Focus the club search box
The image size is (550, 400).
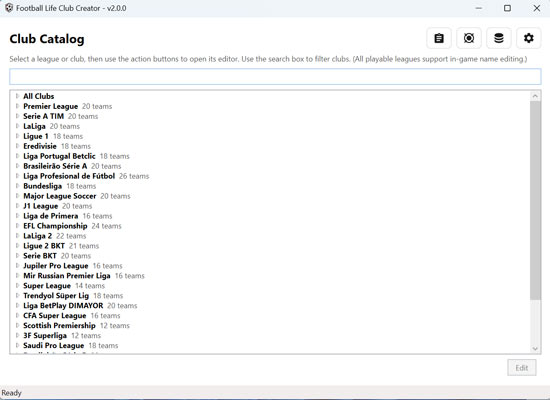click(x=275, y=76)
